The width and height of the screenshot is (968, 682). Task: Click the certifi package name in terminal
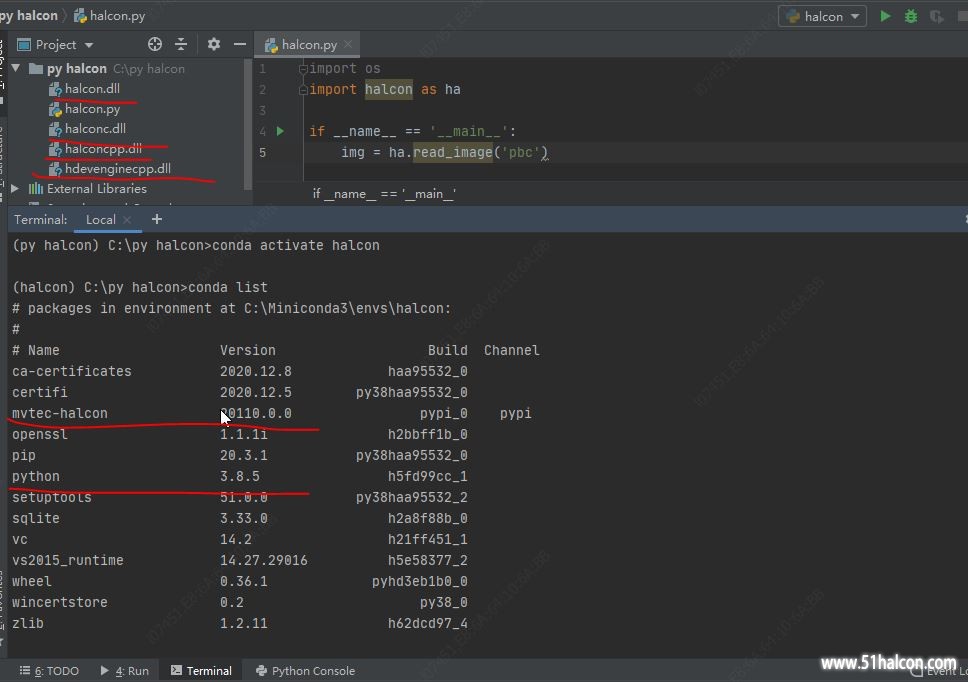(x=40, y=392)
